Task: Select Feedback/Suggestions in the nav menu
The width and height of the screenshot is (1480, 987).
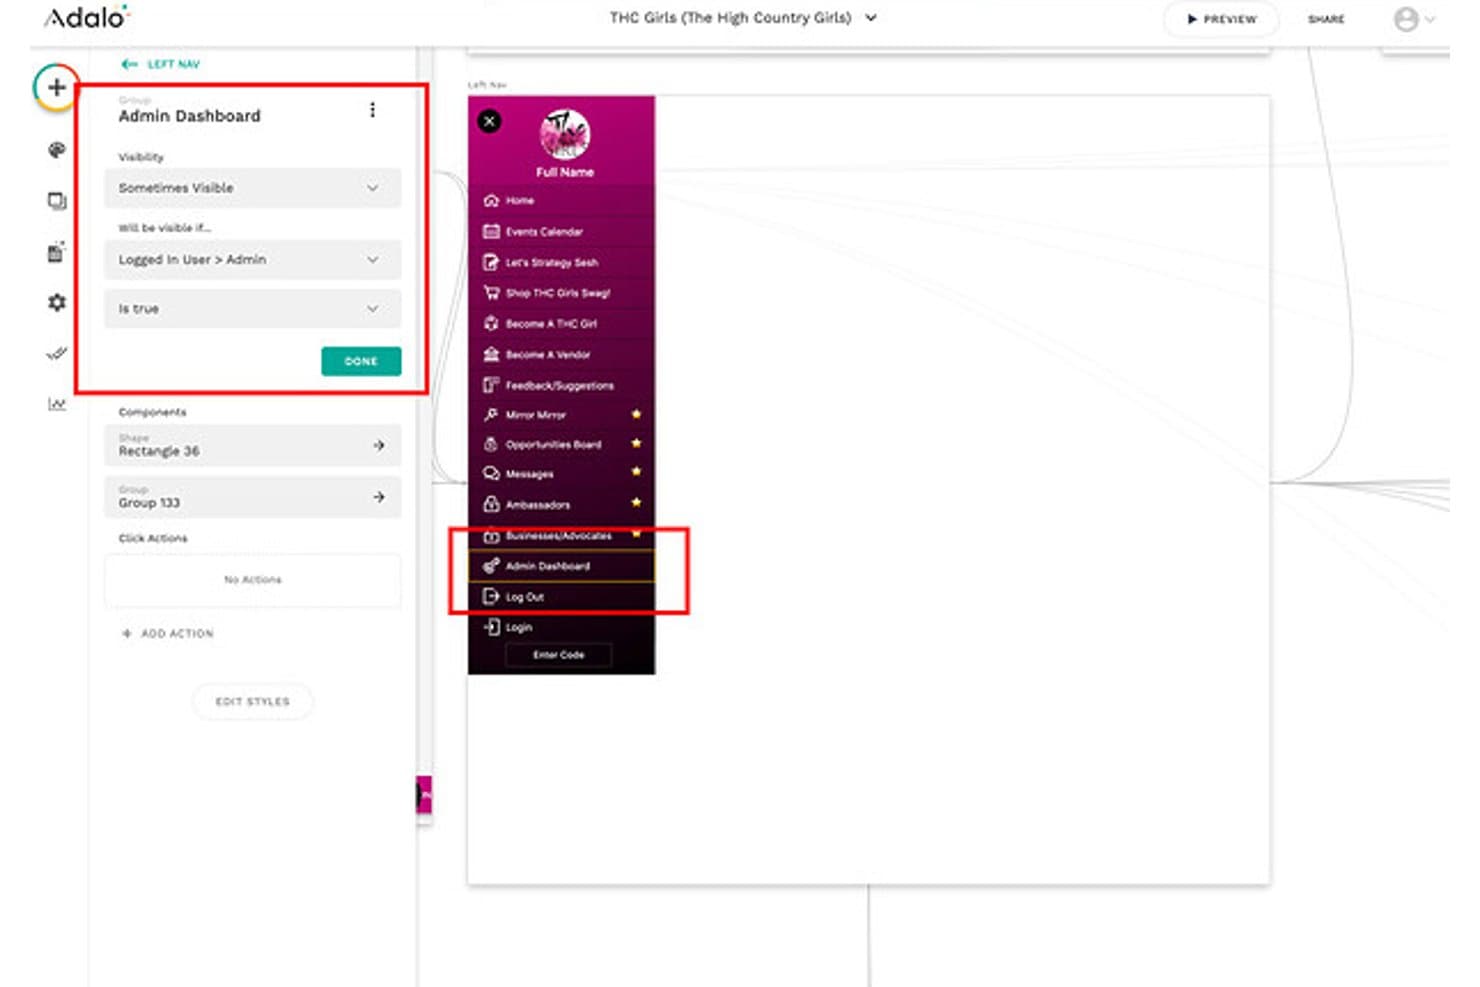Action: pos(561,386)
